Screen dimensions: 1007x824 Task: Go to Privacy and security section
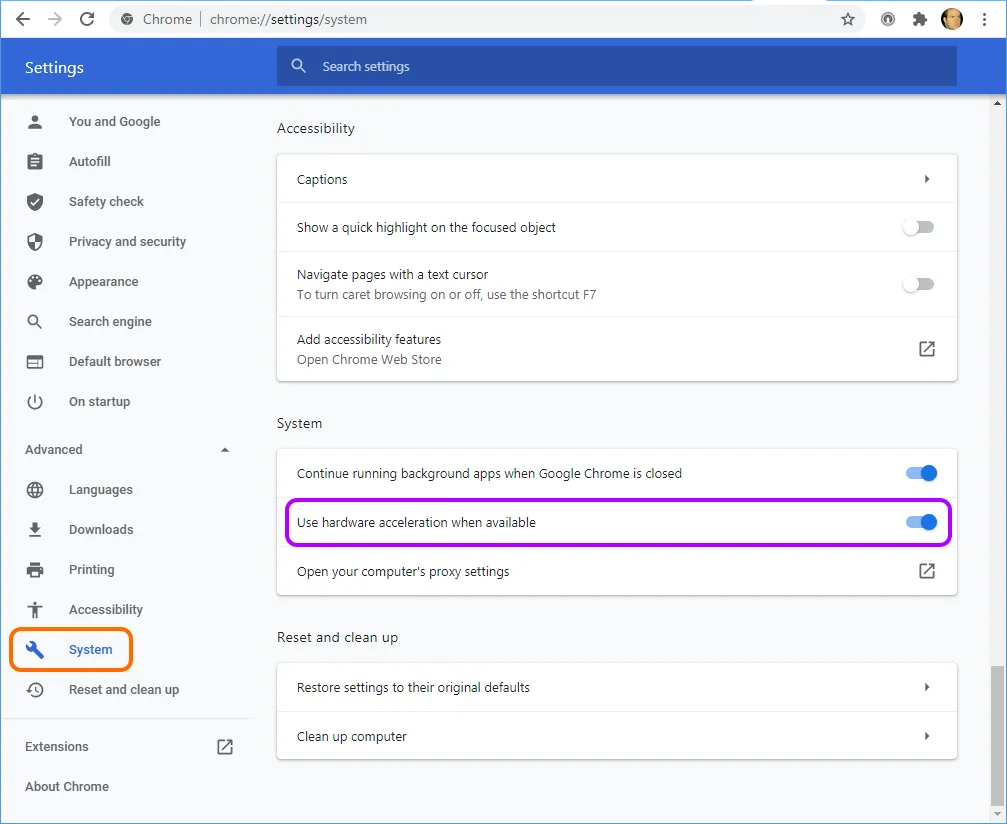point(127,241)
